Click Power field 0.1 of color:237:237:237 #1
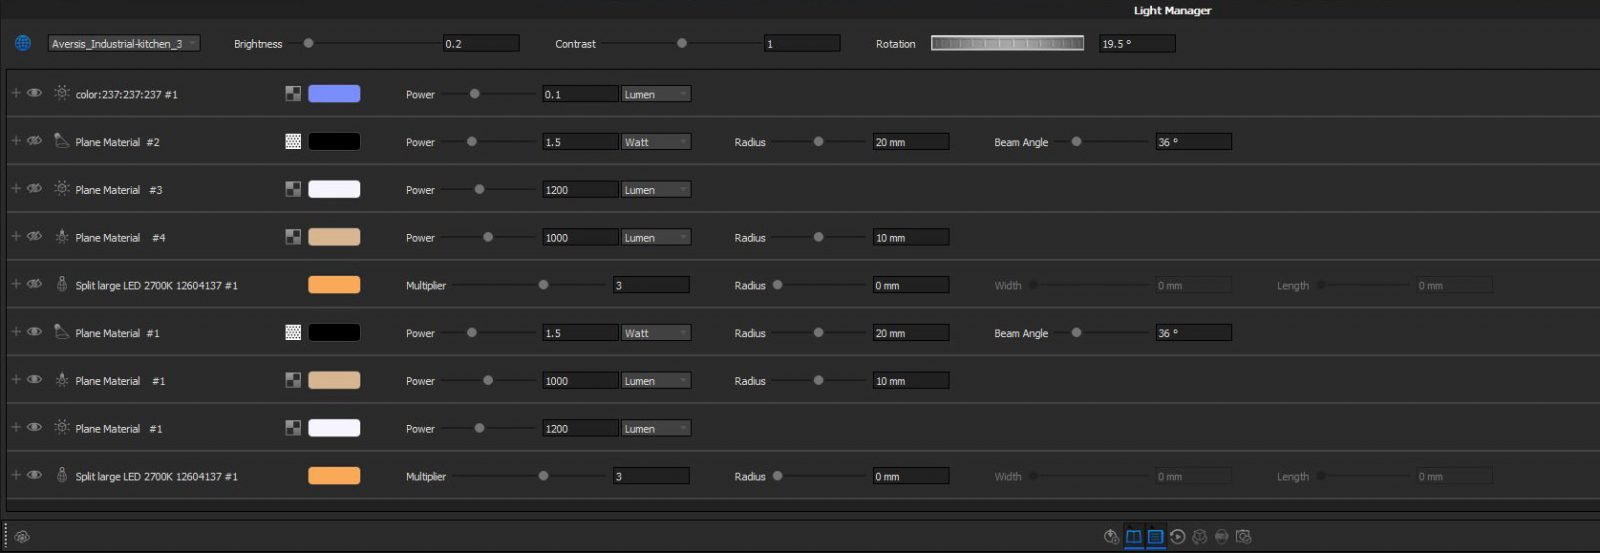Image resolution: width=1600 pixels, height=553 pixels. (580, 94)
